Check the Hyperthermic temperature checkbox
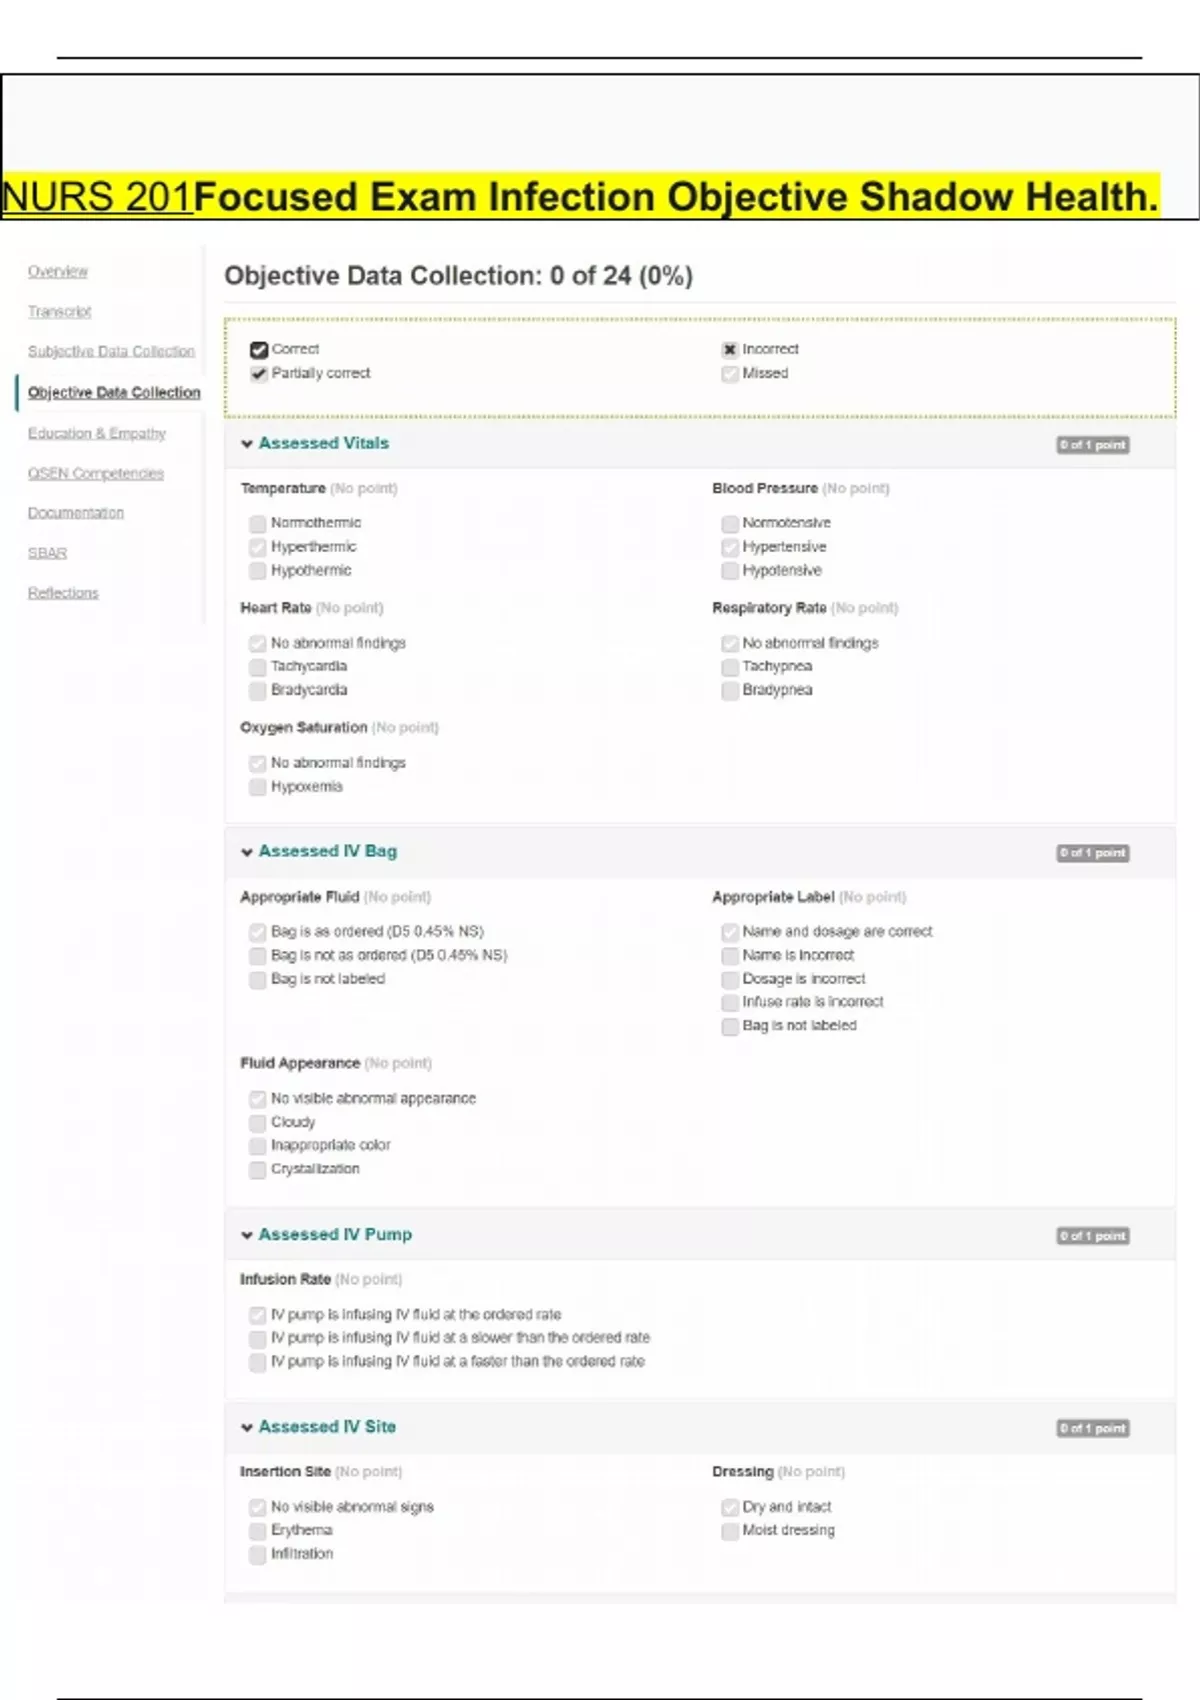Viewport: 1200px width, 1700px height. (258, 547)
